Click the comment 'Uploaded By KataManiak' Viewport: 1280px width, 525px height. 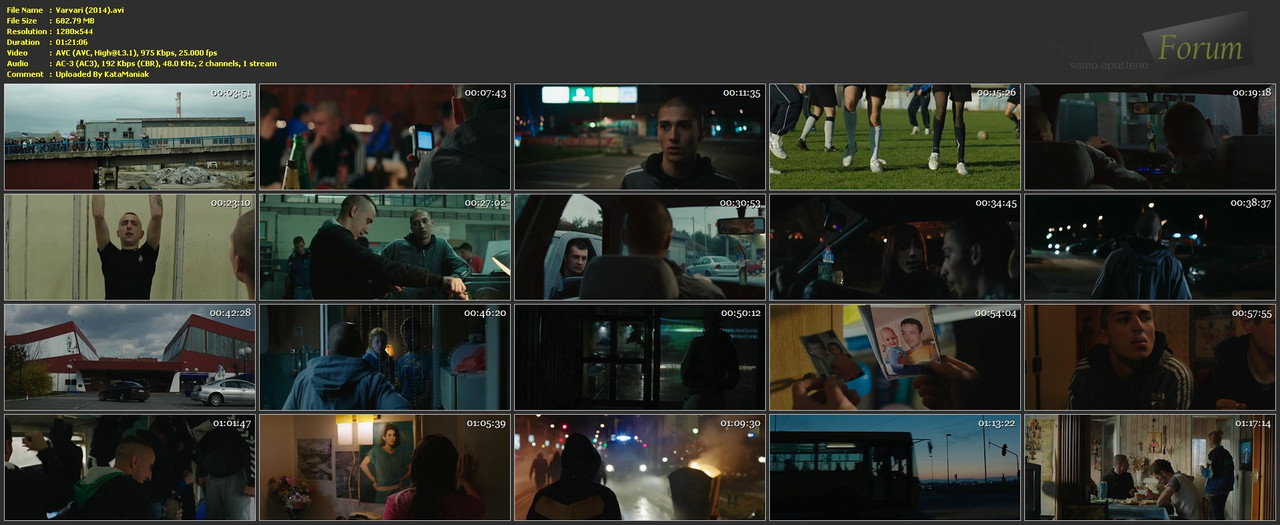(x=102, y=74)
